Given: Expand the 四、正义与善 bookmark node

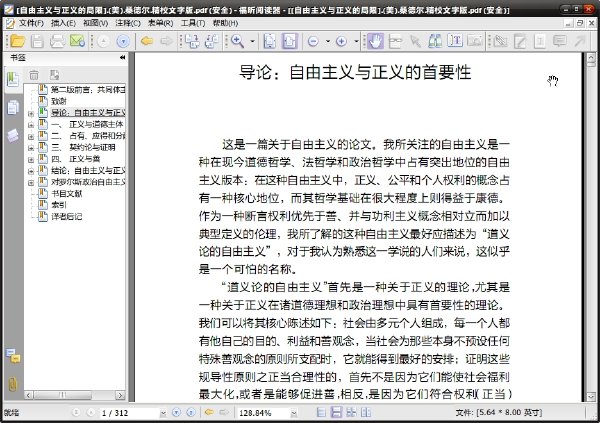Looking at the screenshot, I should click(x=31, y=159).
